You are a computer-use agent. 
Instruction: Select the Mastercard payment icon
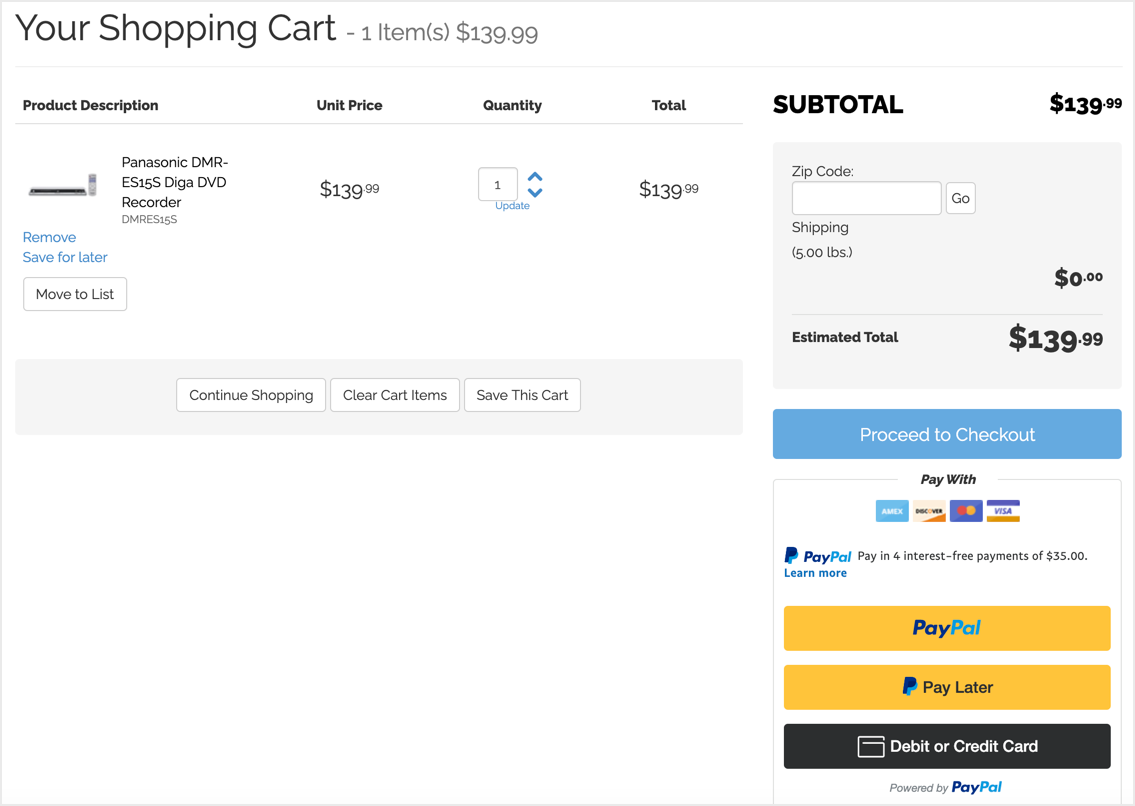966,510
